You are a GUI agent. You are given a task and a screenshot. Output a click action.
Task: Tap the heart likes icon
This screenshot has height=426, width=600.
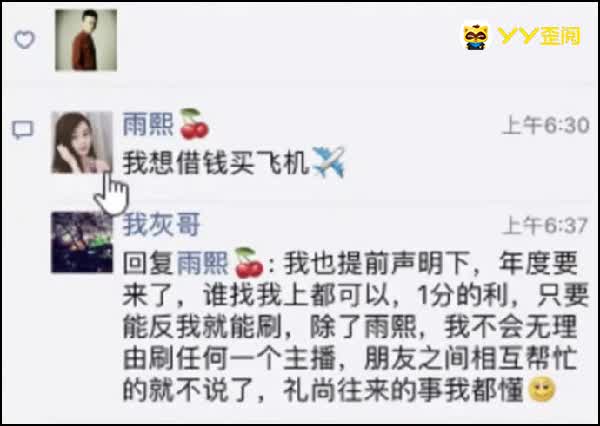pyautogui.click(x=25, y=40)
